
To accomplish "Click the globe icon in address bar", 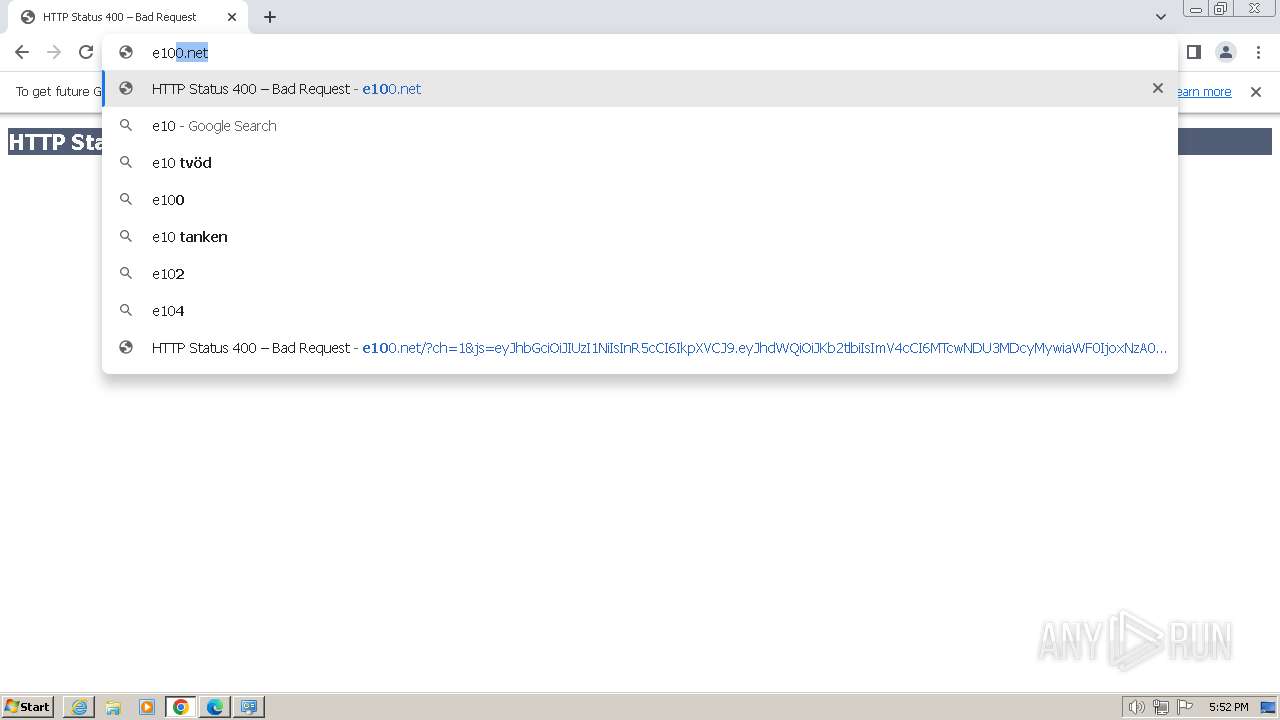I will (x=126, y=52).
